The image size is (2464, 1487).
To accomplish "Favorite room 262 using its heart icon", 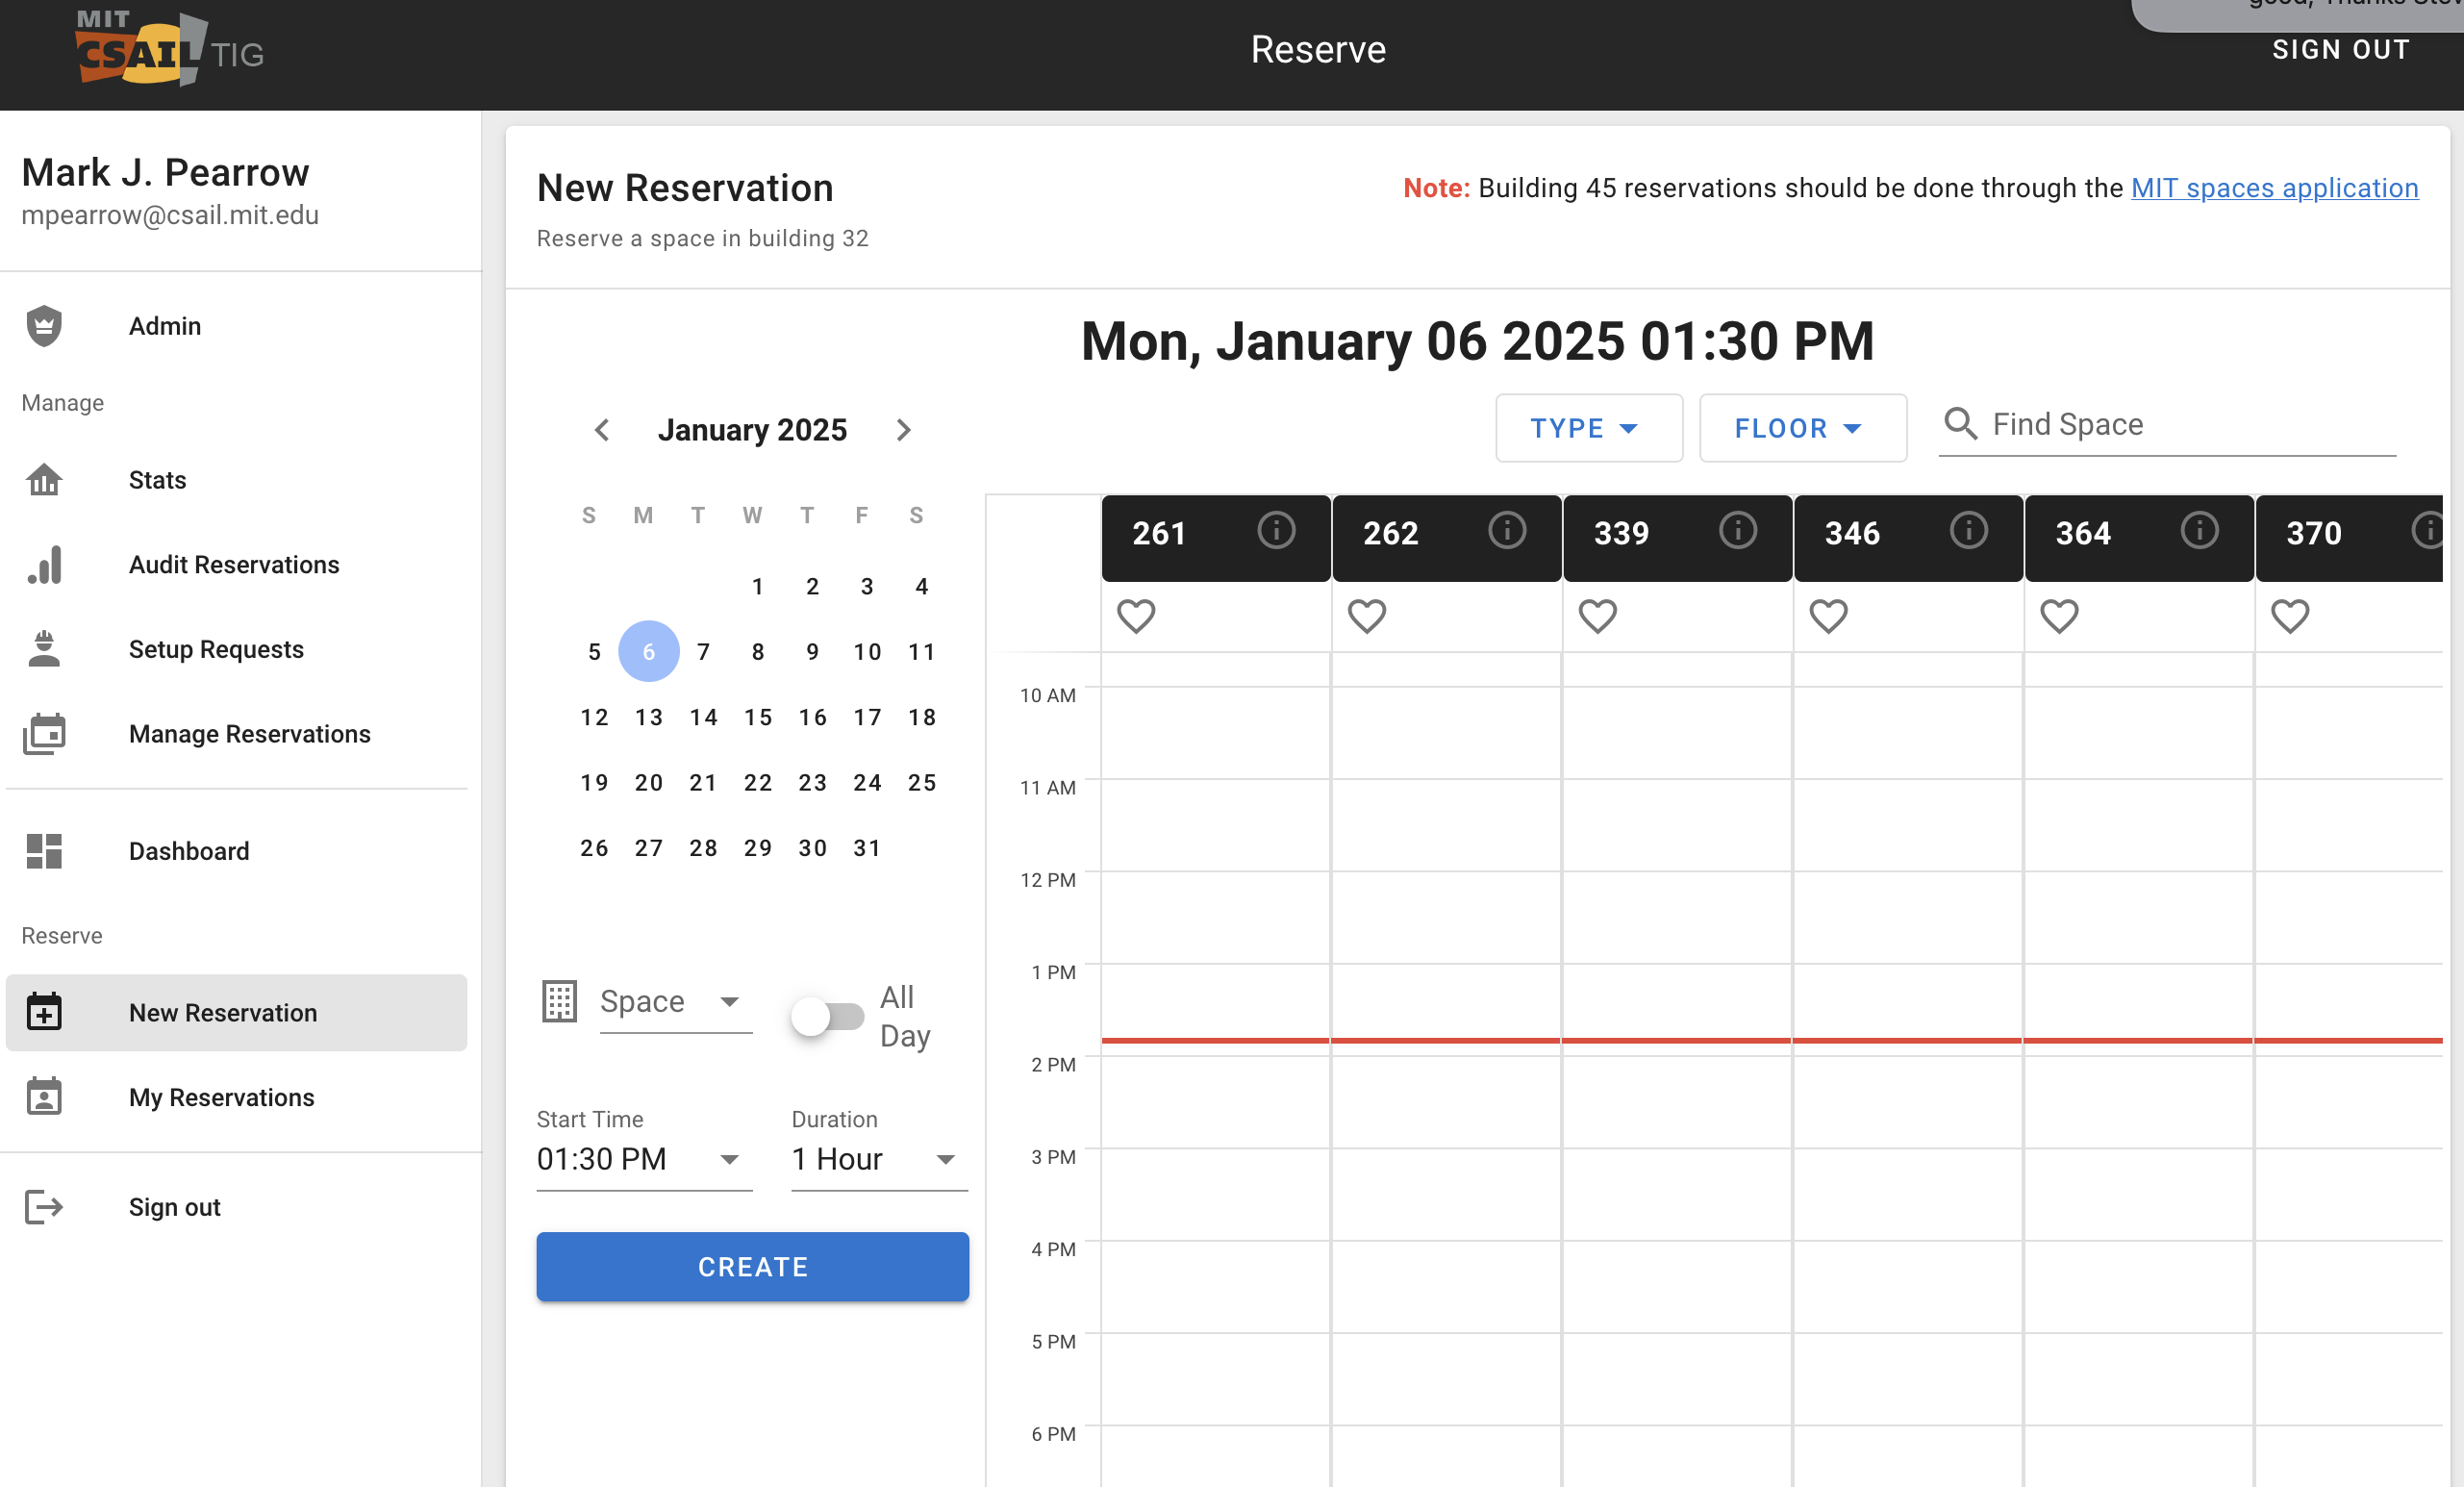I will click(x=1367, y=616).
